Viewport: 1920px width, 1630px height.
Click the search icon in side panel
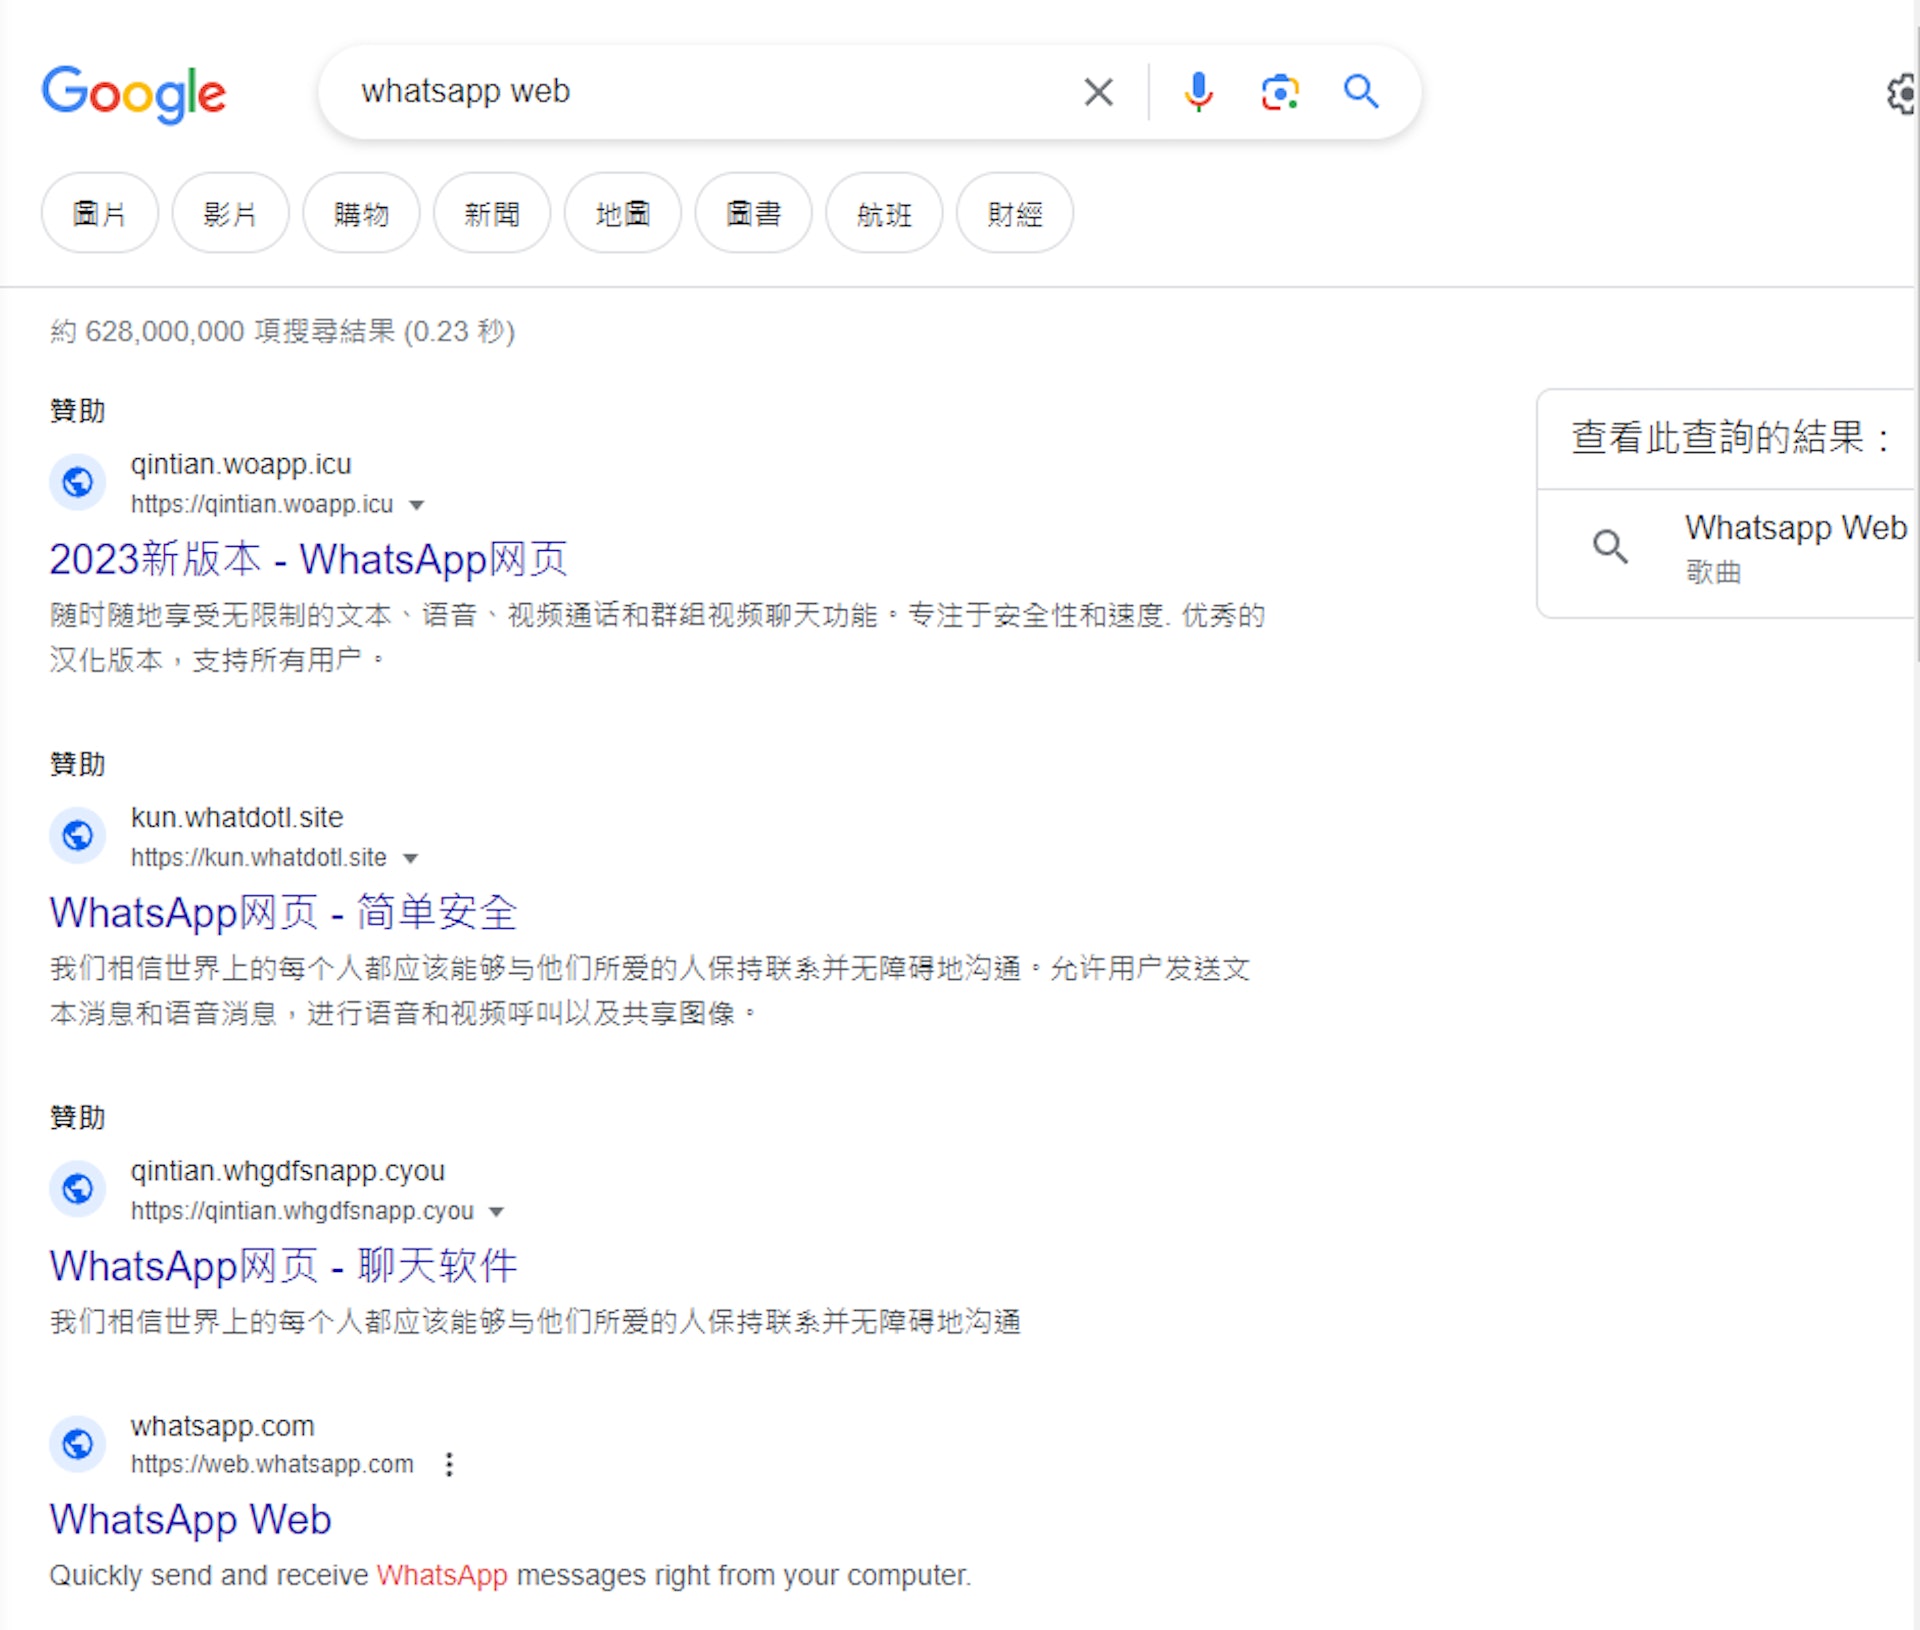tap(1610, 547)
